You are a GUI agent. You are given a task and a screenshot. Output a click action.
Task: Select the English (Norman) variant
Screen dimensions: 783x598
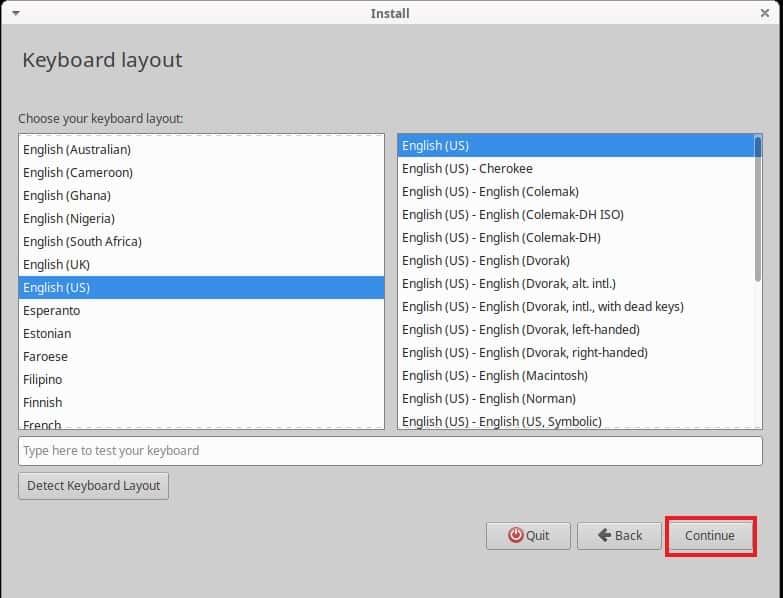pyautogui.click(x=576, y=398)
